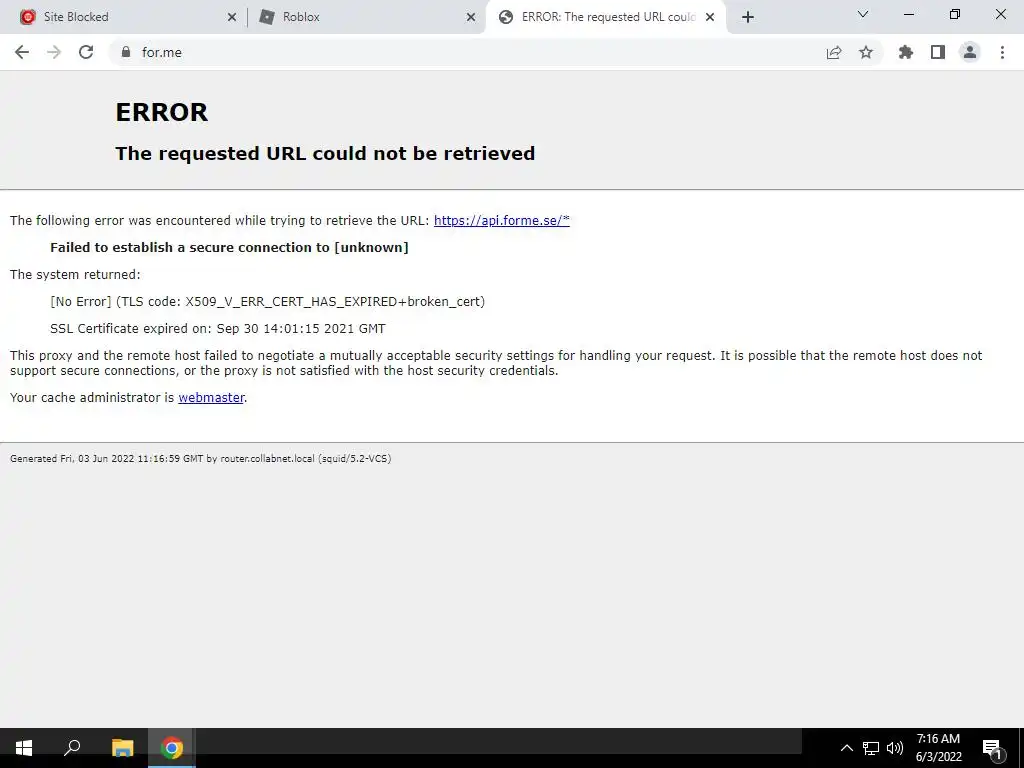Expand the tab search chevron
Viewport: 1024px width, 768px height.
pos(863,14)
